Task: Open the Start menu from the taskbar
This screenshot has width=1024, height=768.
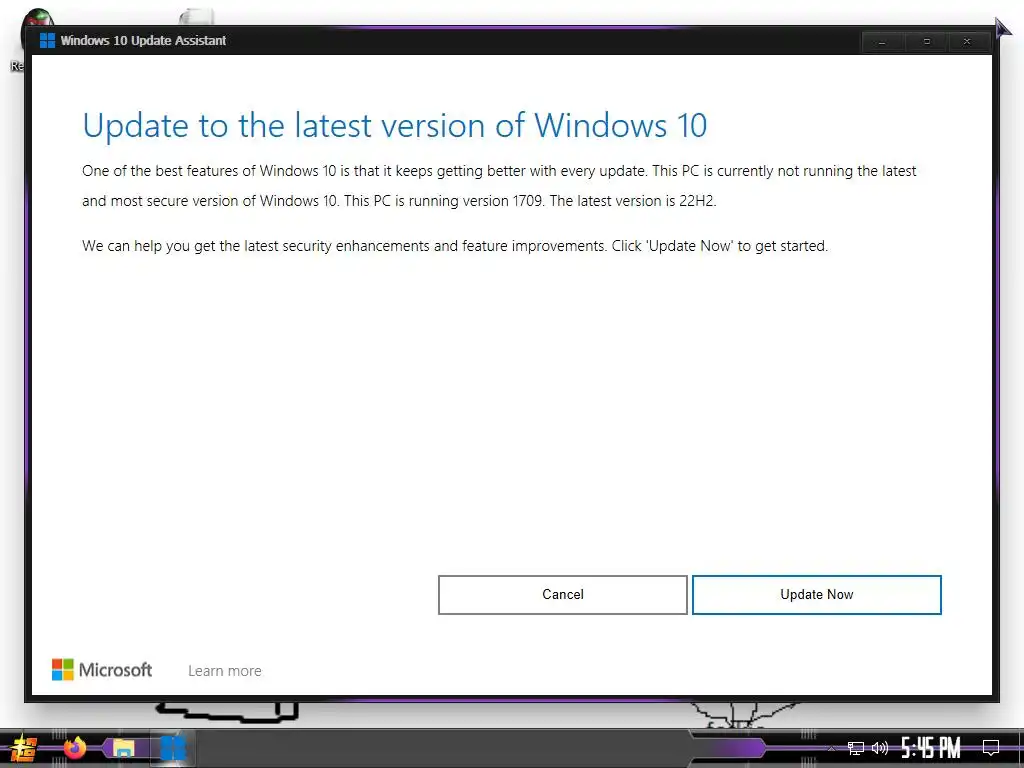Action: tap(23, 748)
